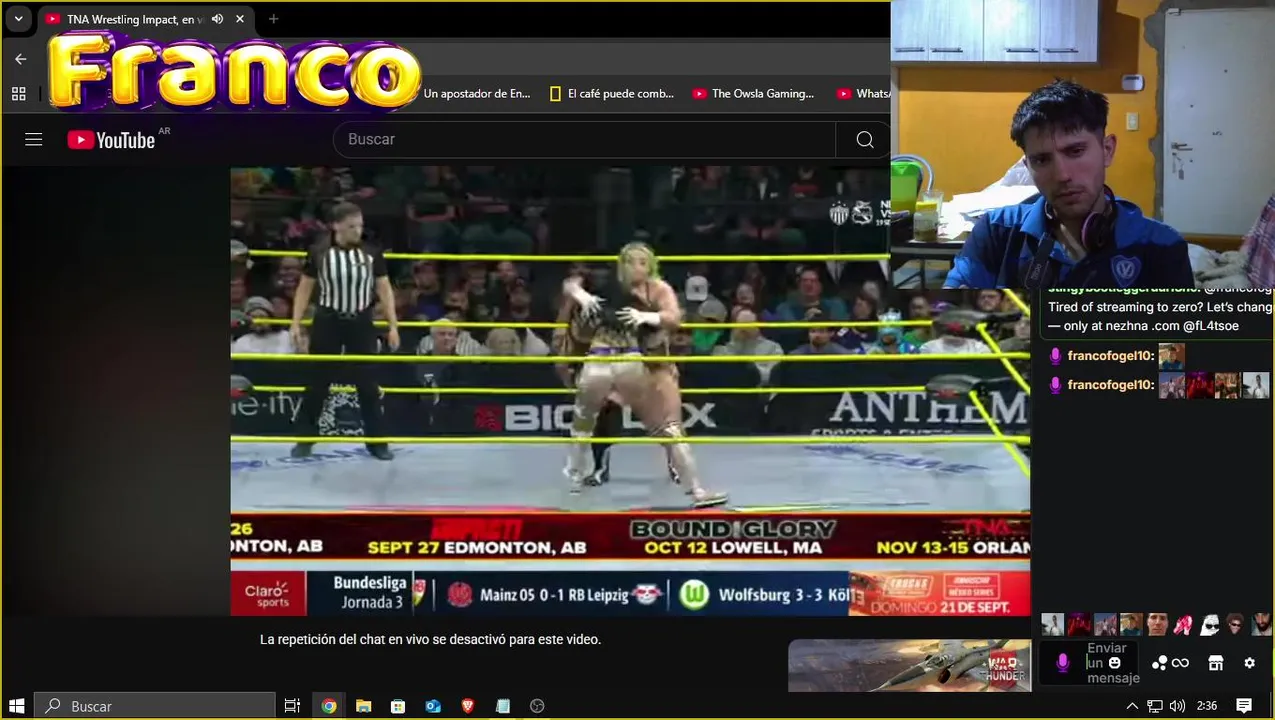
Task: Open the Windows notification center
Action: (x=1244, y=706)
